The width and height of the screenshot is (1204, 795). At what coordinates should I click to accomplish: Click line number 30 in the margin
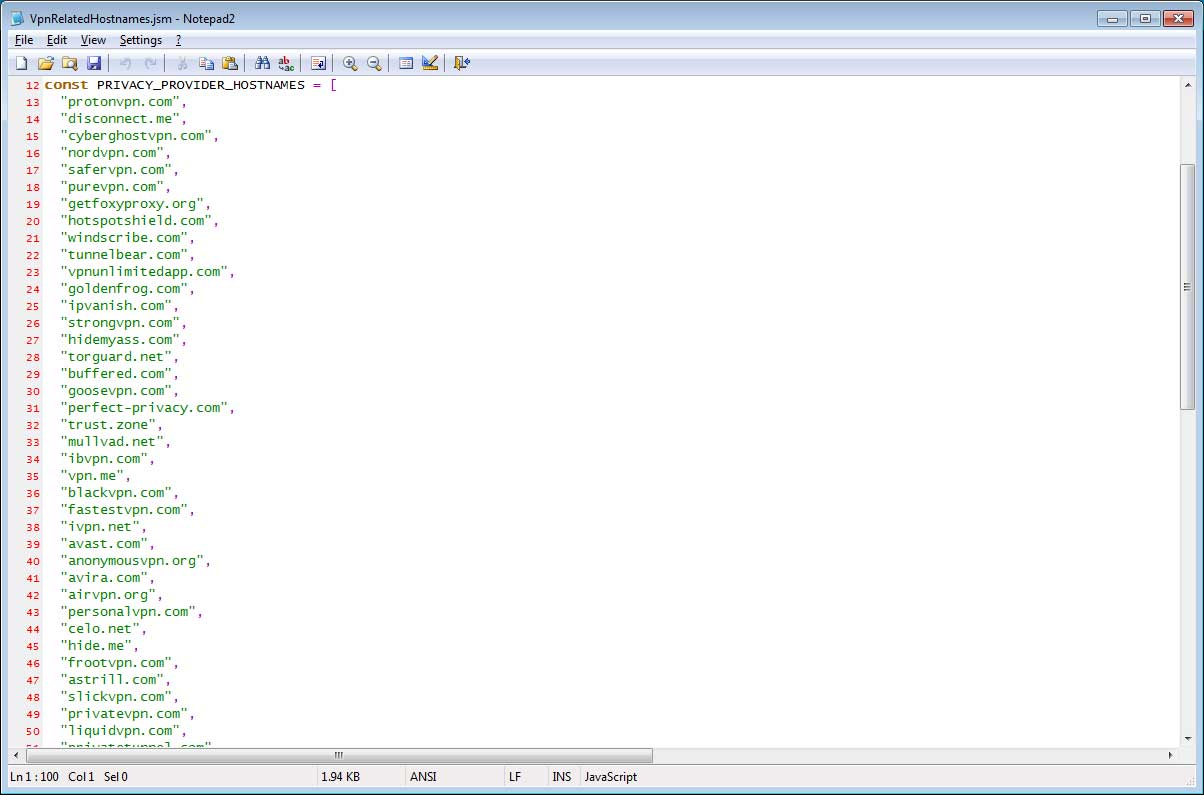(33, 391)
